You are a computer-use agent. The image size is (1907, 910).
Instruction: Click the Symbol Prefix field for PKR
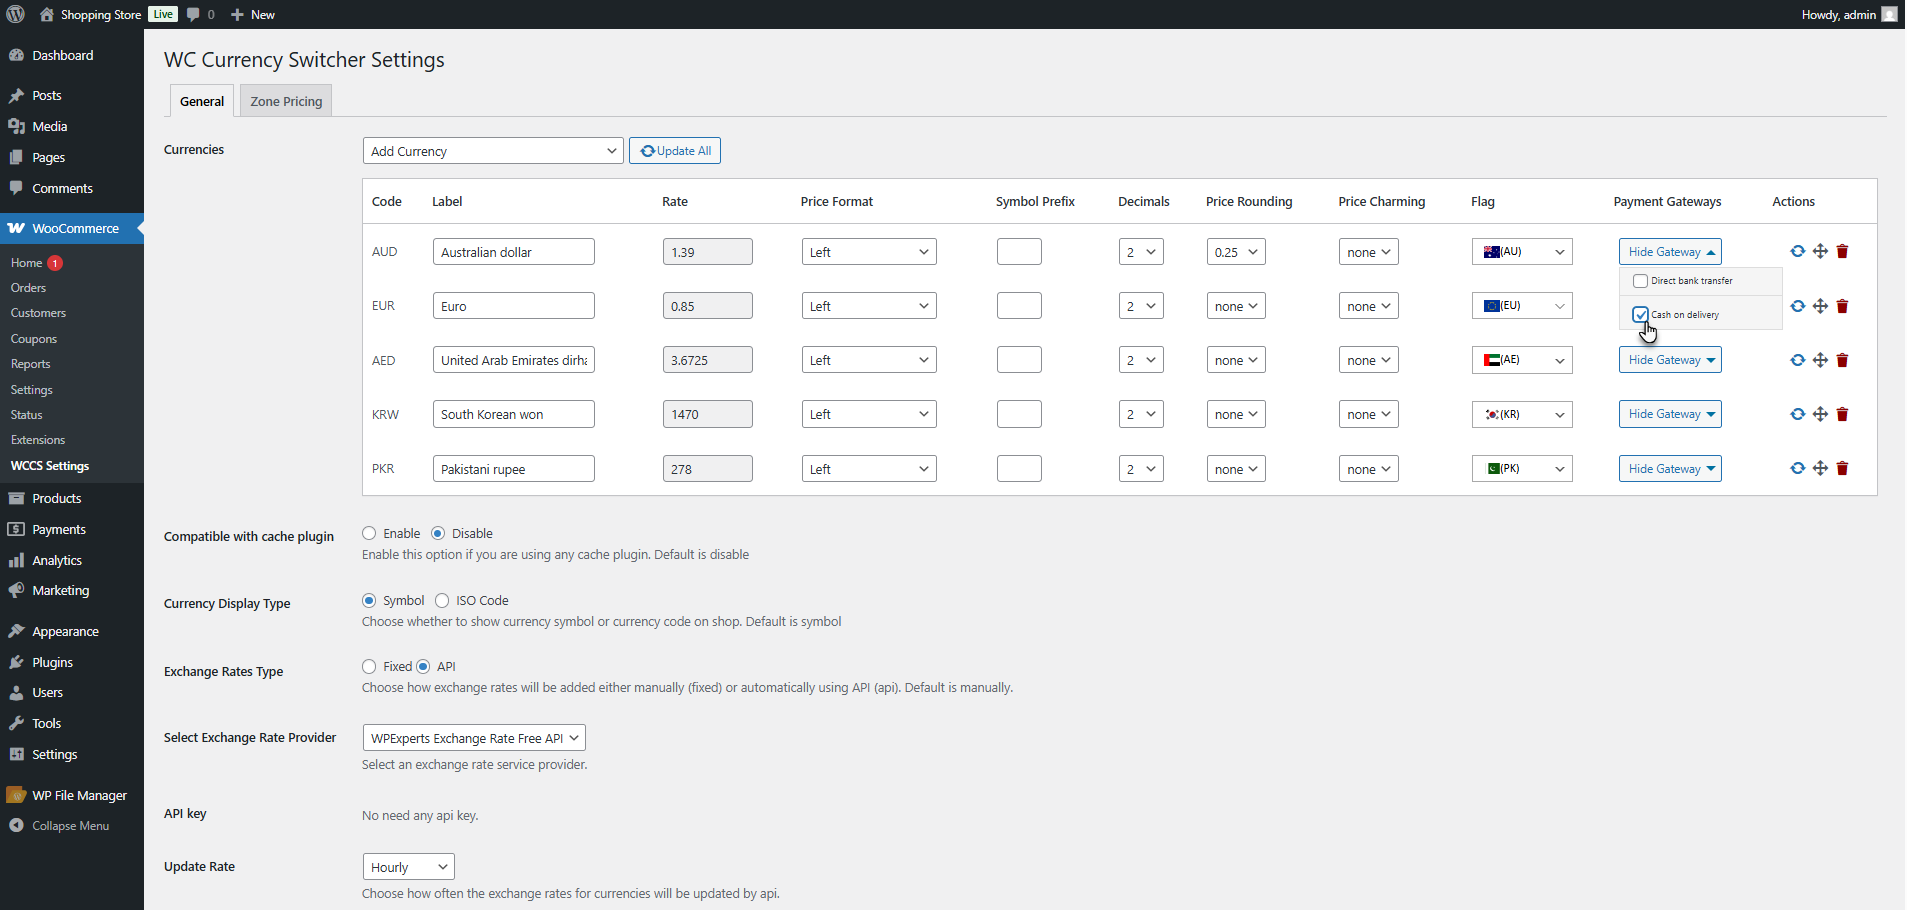1019,469
